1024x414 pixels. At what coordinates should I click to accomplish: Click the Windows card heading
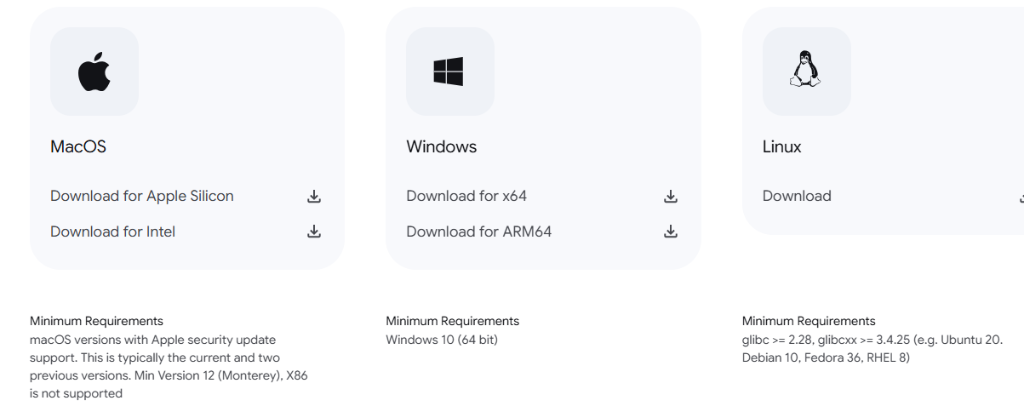tap(441, 147)
